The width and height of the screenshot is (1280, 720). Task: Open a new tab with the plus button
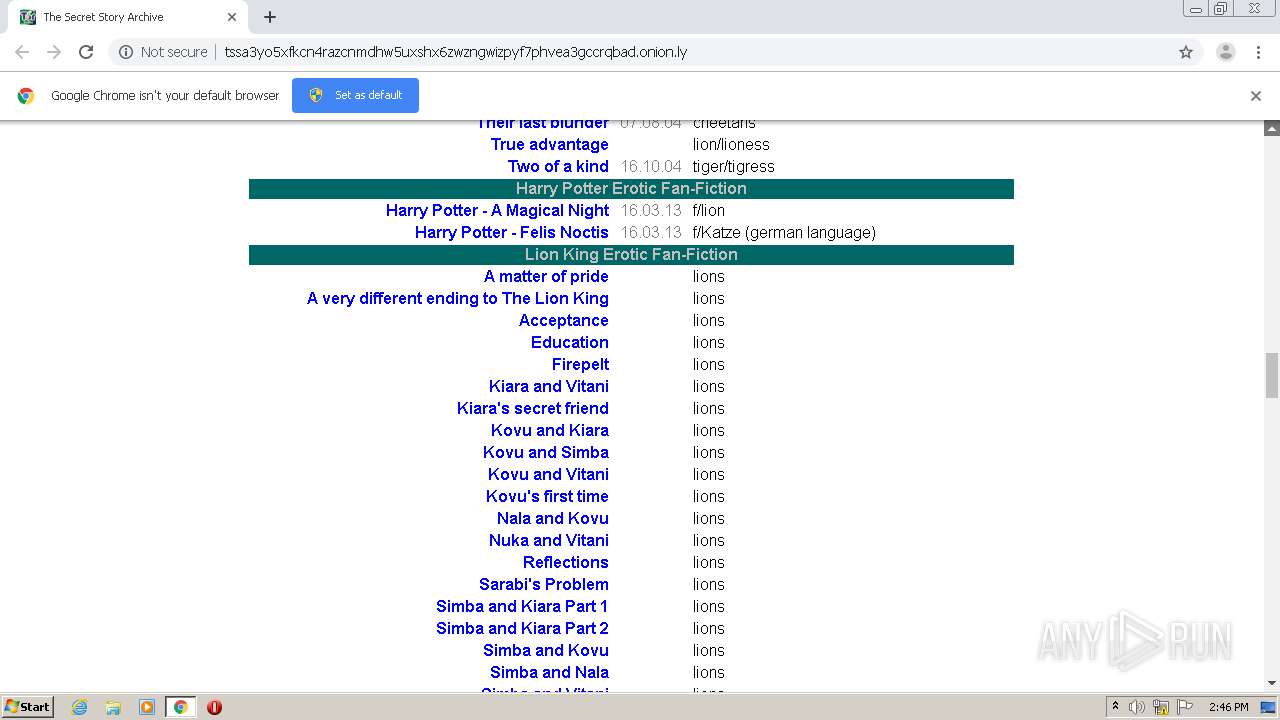tap(270, 17)
